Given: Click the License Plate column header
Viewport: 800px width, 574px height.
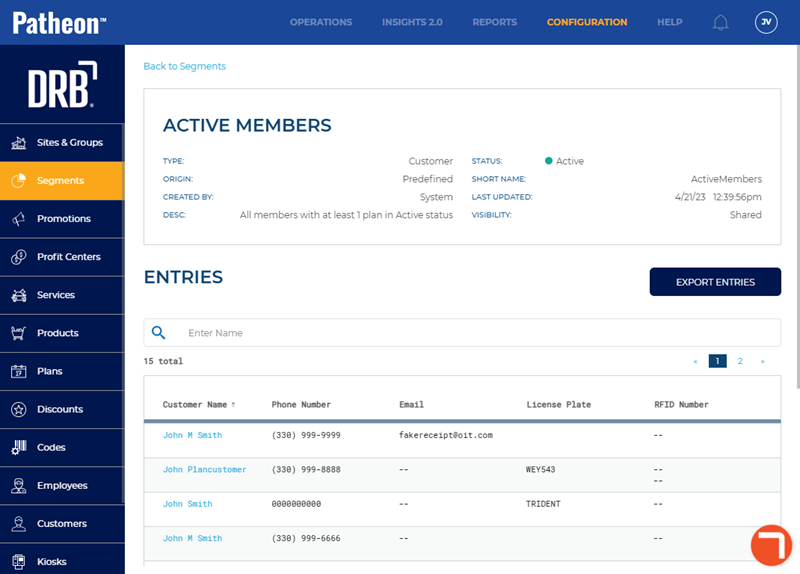Looking at the screenshot, I should pos(559,405).
